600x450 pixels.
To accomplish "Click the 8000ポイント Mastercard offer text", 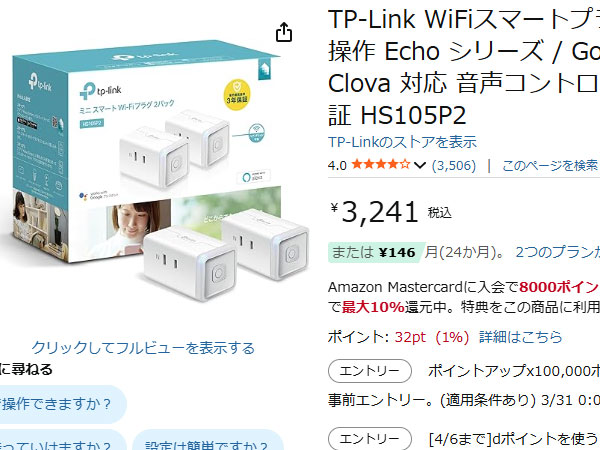I will [x=559, y=287].
